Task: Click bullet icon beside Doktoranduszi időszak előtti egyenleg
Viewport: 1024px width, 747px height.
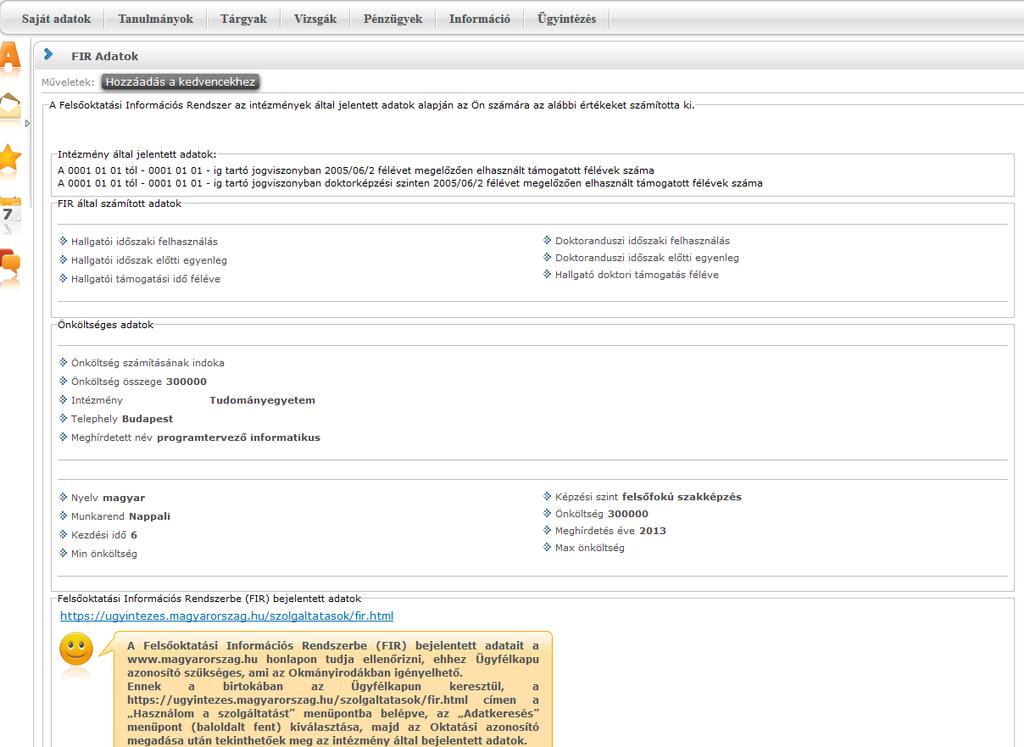Action: [x=547, y=257]
